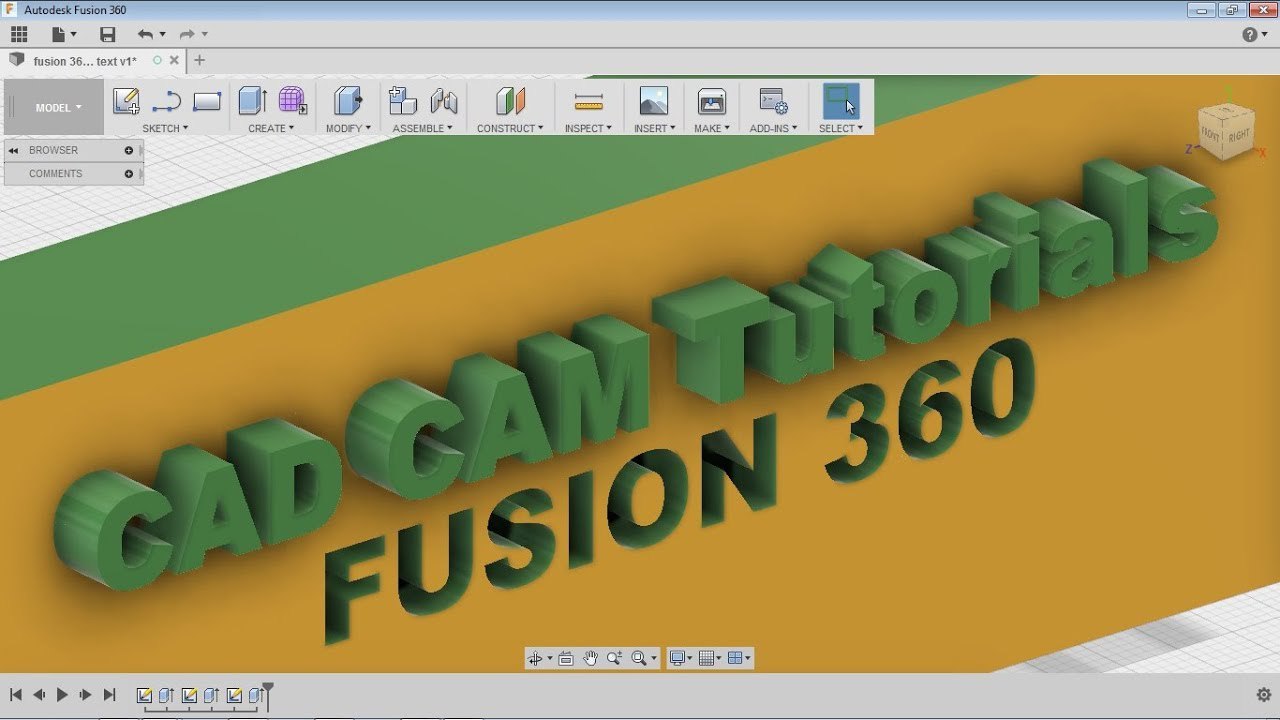1280x720 pixels.
Task: Open the undo history arrow
Action: point(163,35)
